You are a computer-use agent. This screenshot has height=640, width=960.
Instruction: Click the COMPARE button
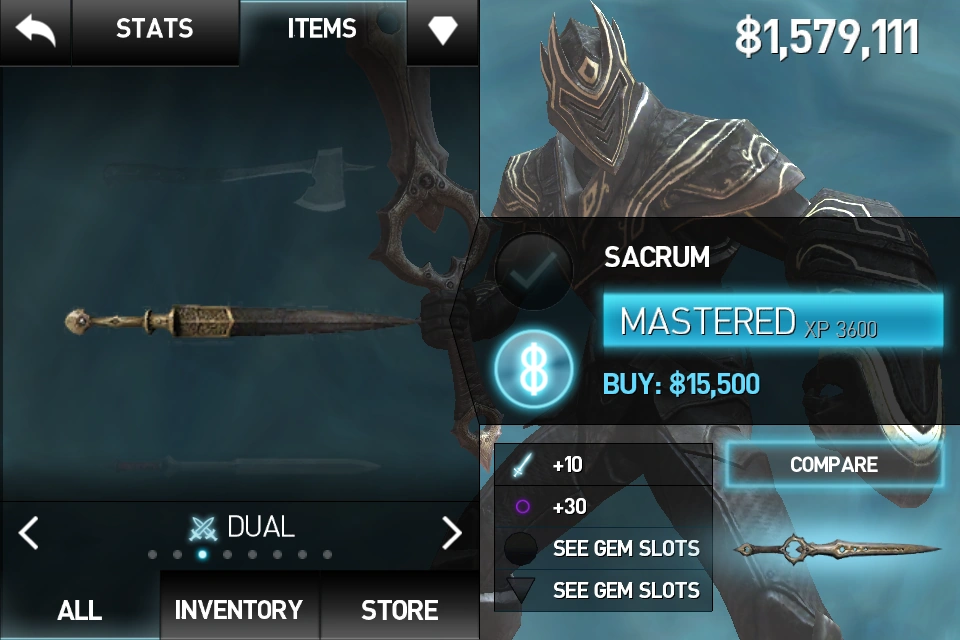tap(834, 464)
